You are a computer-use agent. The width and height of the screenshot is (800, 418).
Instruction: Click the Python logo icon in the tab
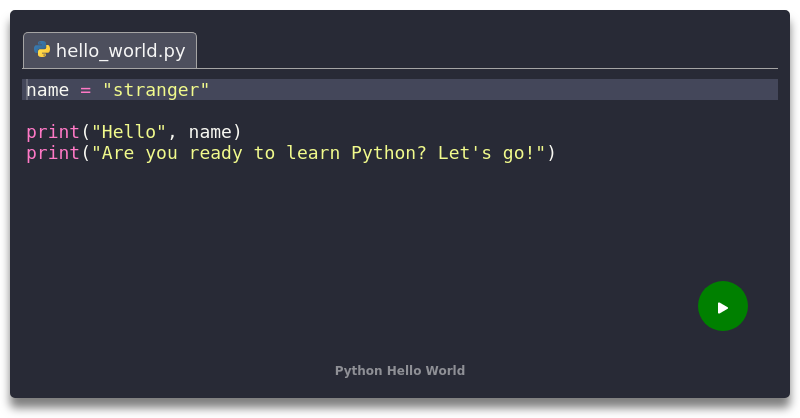click(42, 50)
